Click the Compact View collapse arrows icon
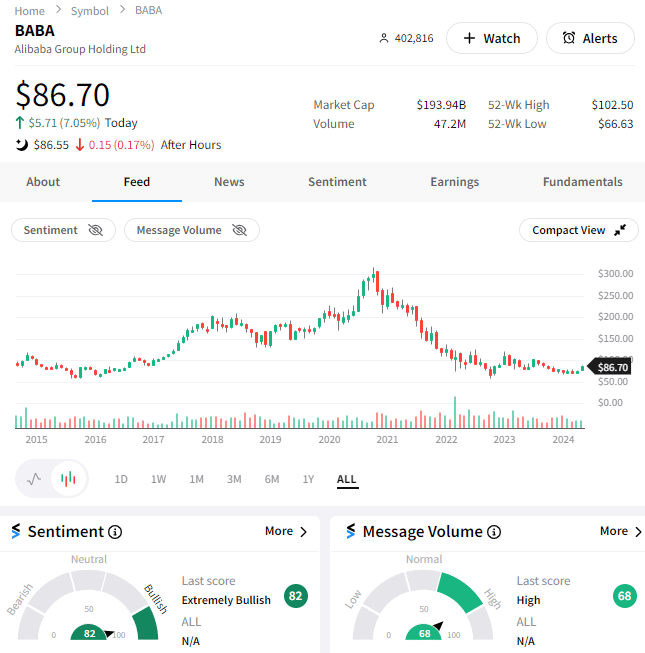Image resolution: width=645 pixels, height=653 pixels. 620,230
